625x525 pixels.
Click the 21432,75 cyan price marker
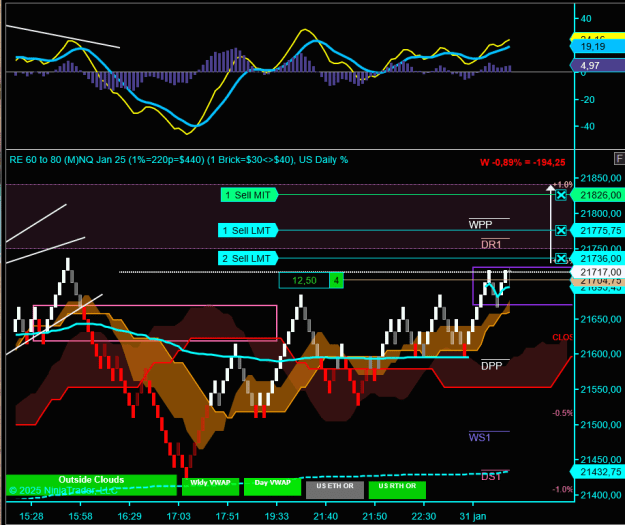[597, 472]
